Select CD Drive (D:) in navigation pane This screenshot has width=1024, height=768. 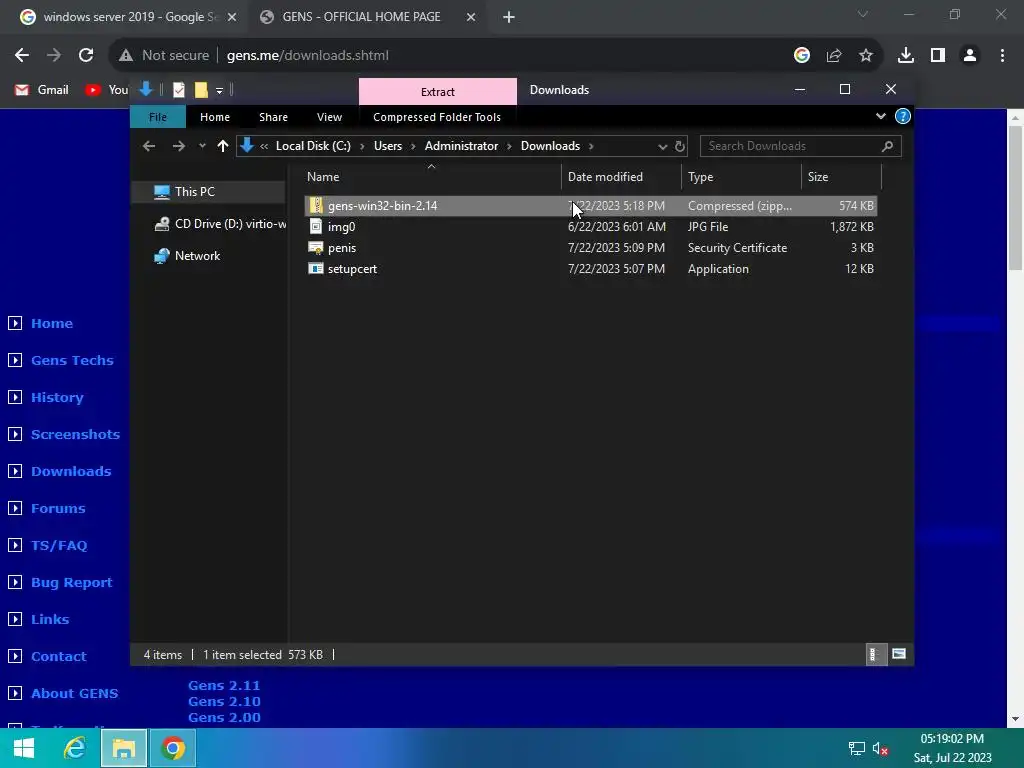click(x=219, y=224)
